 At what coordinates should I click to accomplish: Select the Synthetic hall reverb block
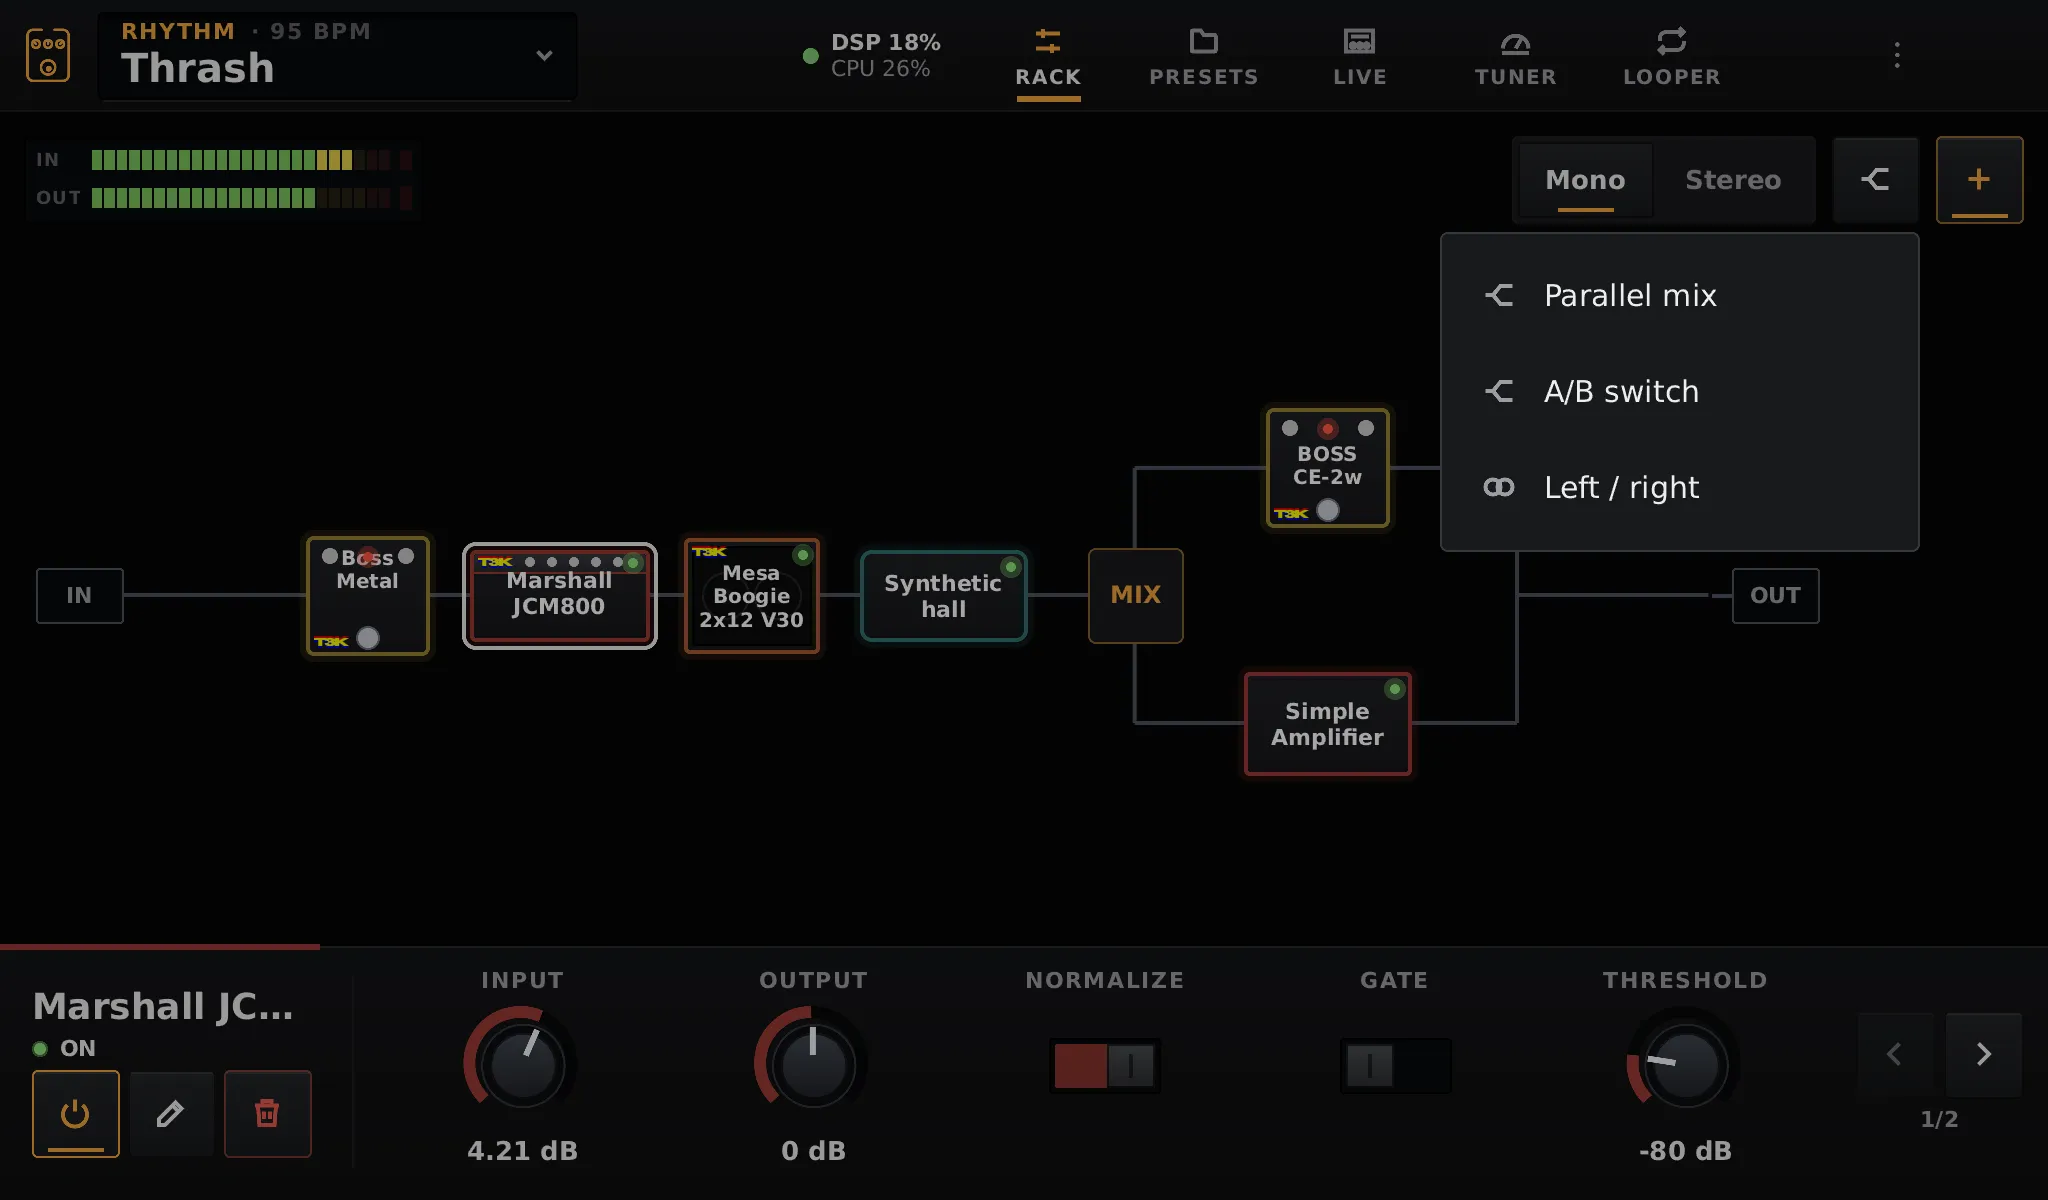click(x=943, y=596)
